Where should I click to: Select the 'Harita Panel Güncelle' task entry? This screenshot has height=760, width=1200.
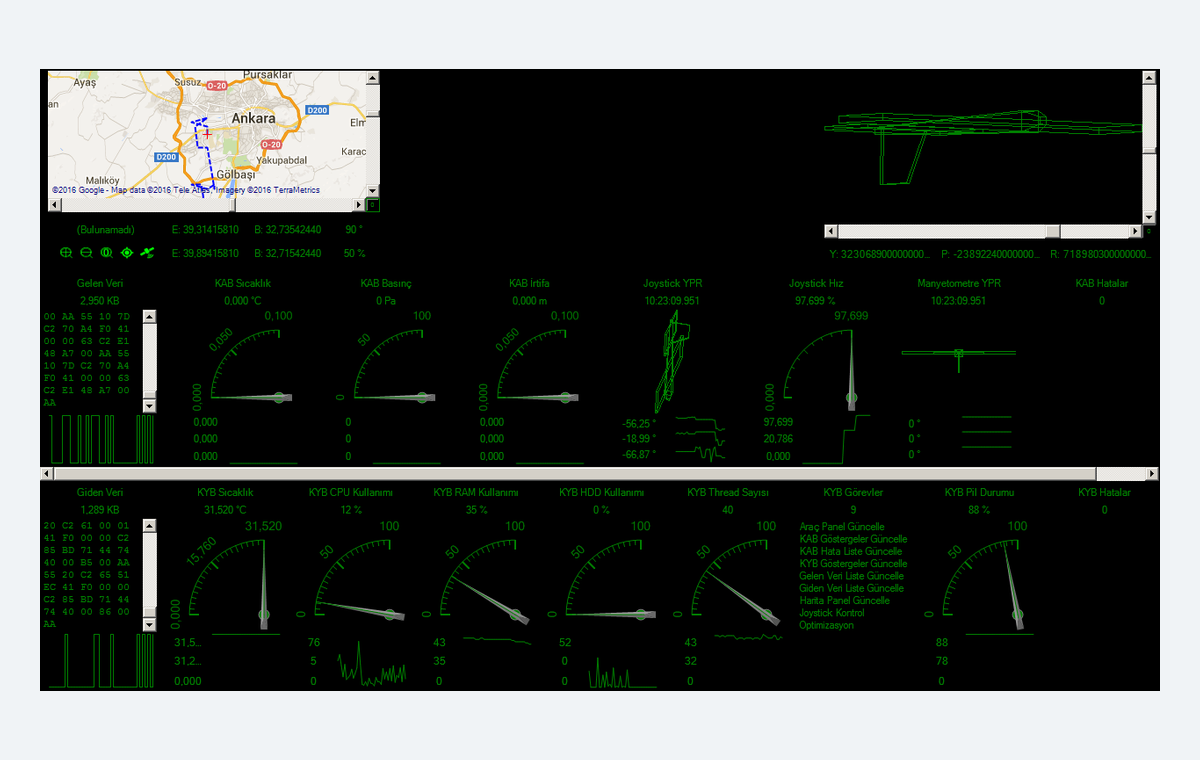[x=845, y=600]
